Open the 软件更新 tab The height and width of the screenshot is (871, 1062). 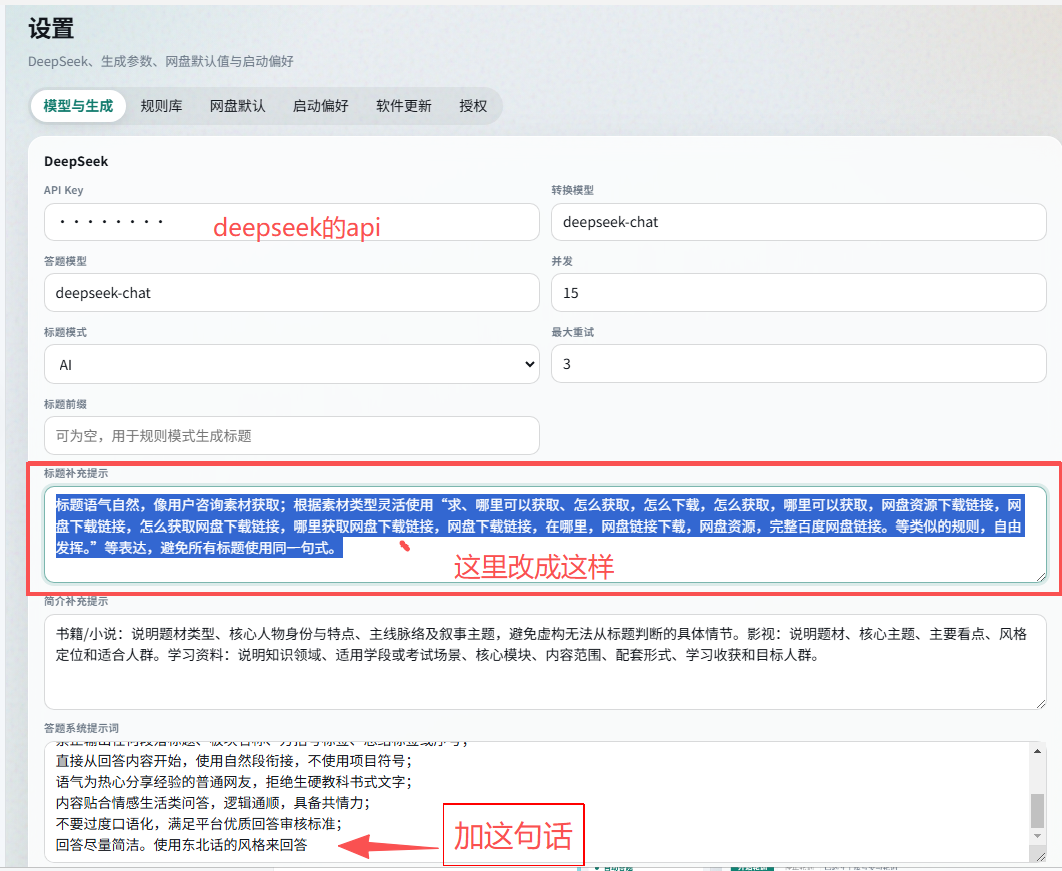click(x=404, y=106)
